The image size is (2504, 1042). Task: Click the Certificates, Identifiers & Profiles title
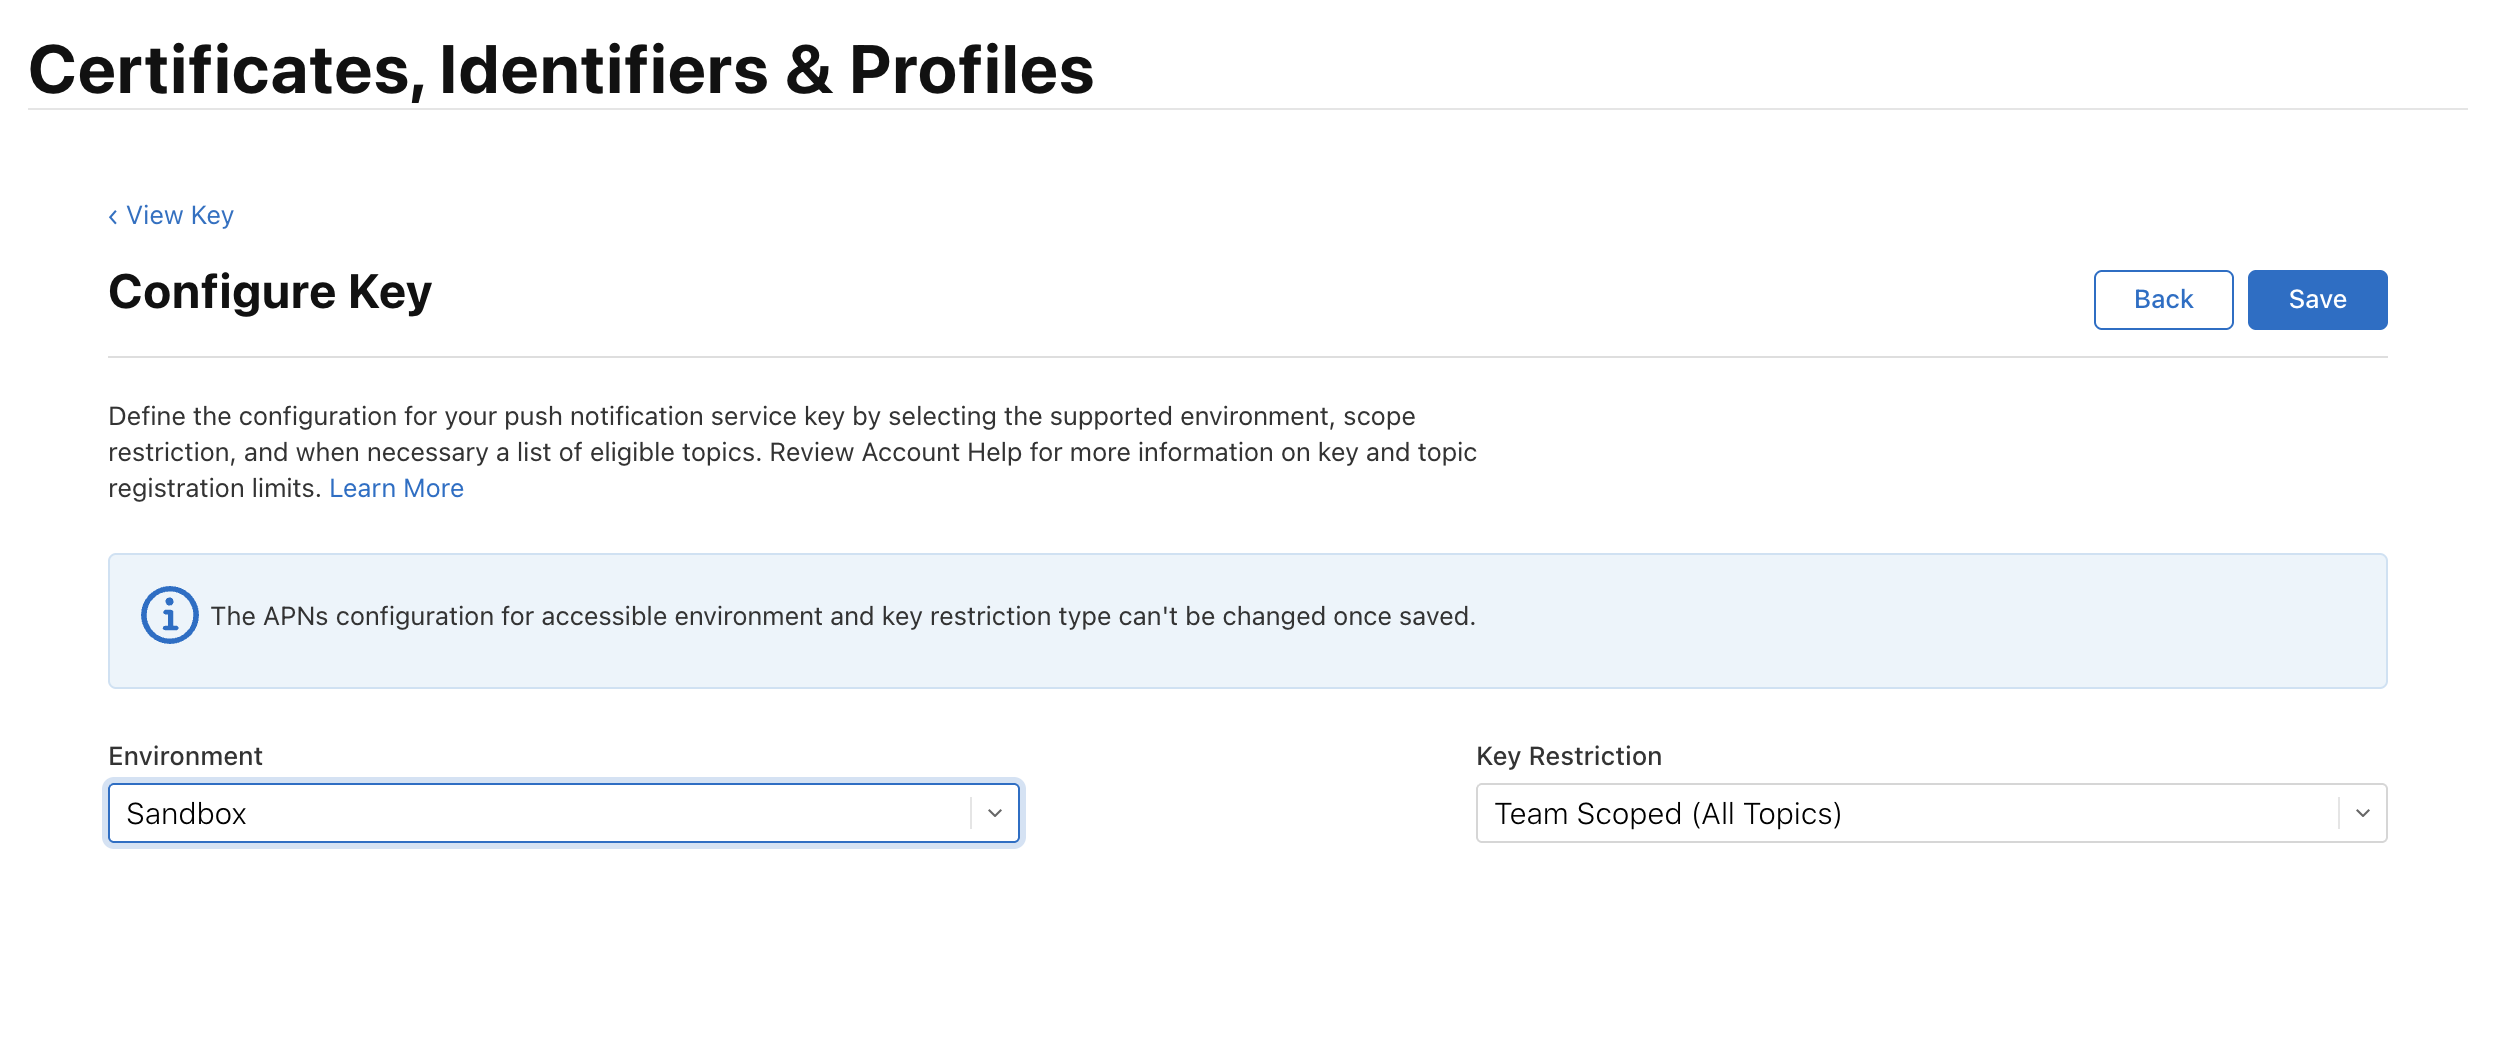tap(561, 68)
